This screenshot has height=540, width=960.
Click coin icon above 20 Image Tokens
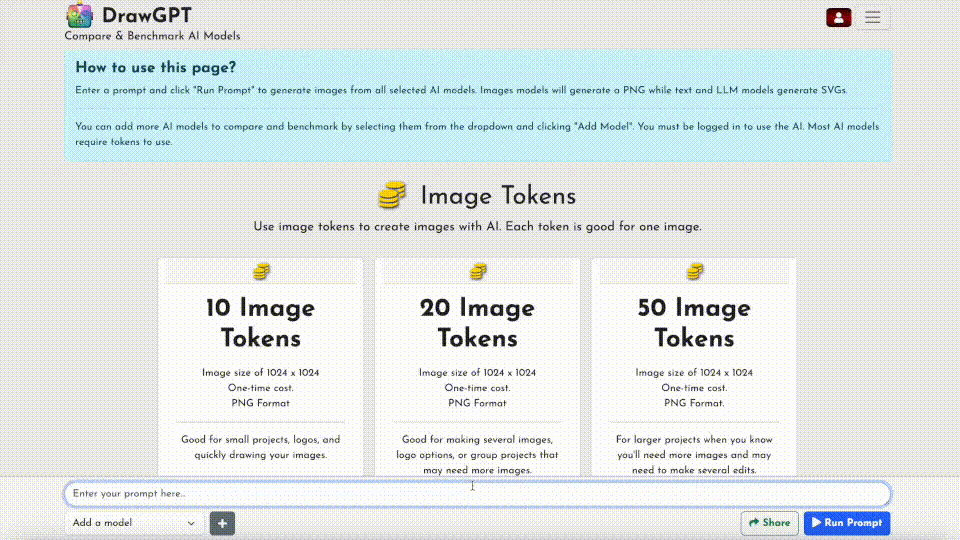pos(478,272)
